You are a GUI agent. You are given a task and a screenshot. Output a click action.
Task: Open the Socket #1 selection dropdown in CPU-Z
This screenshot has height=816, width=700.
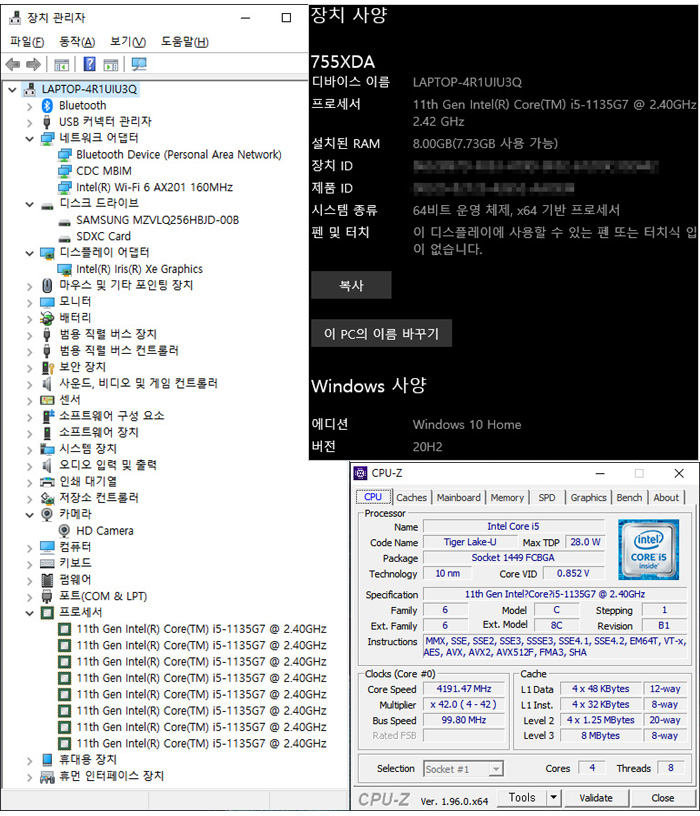(497, 769)
